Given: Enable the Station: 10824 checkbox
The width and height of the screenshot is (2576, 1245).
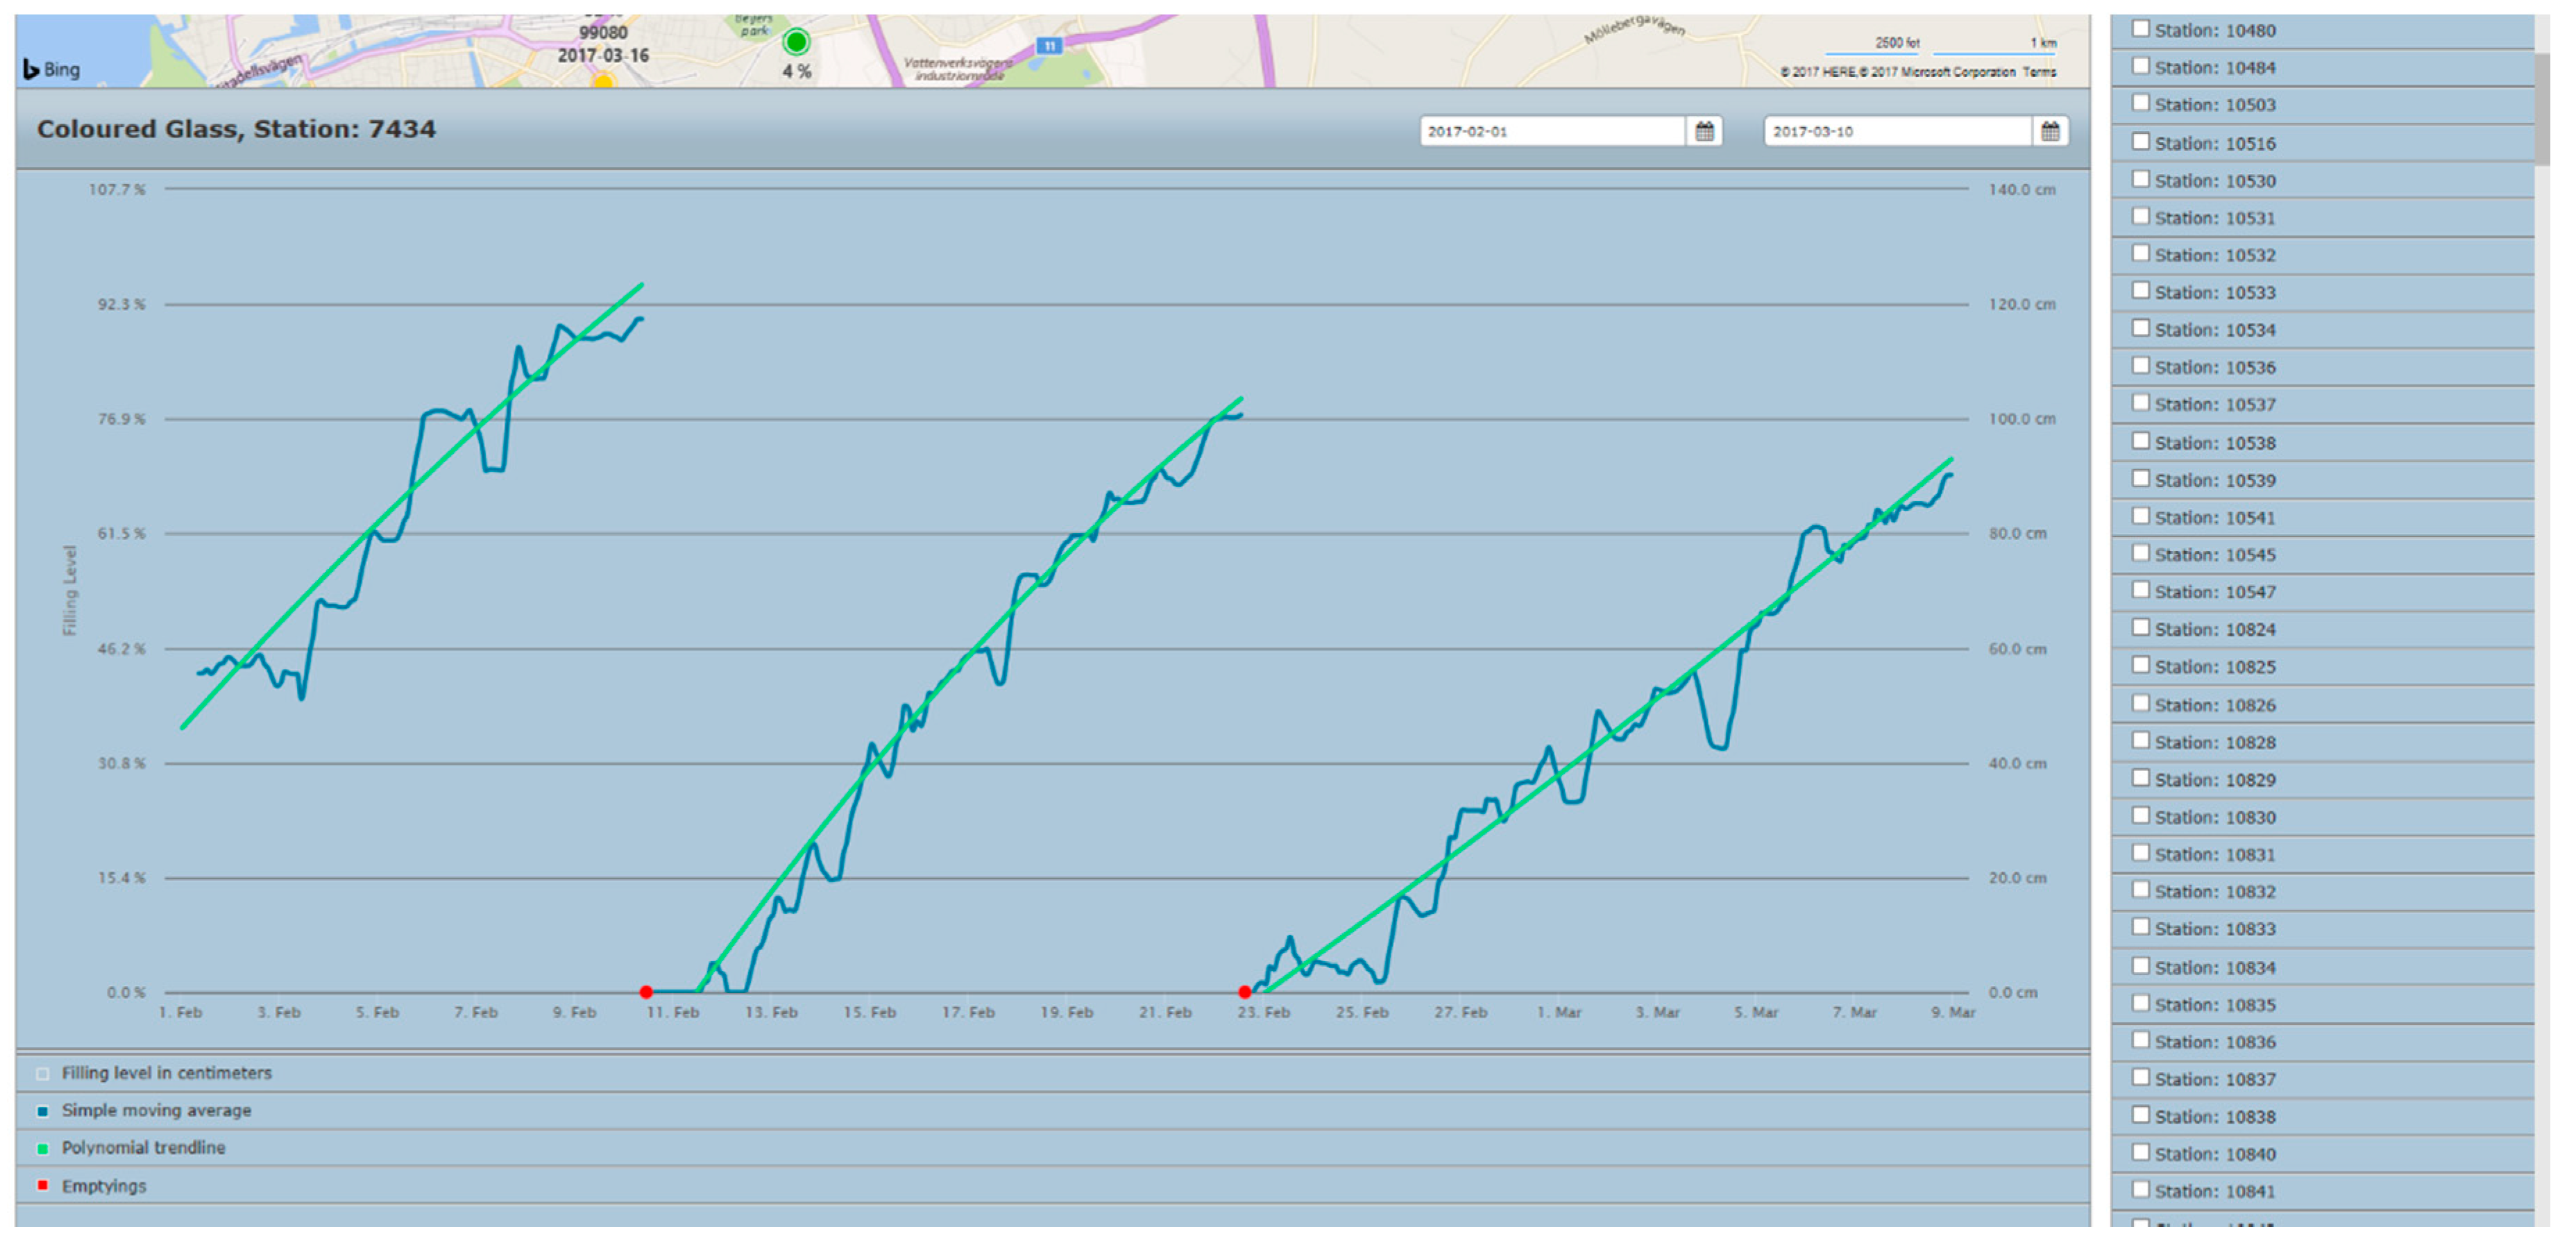Looking at the screenshot, I should (x=2140, y=627).
